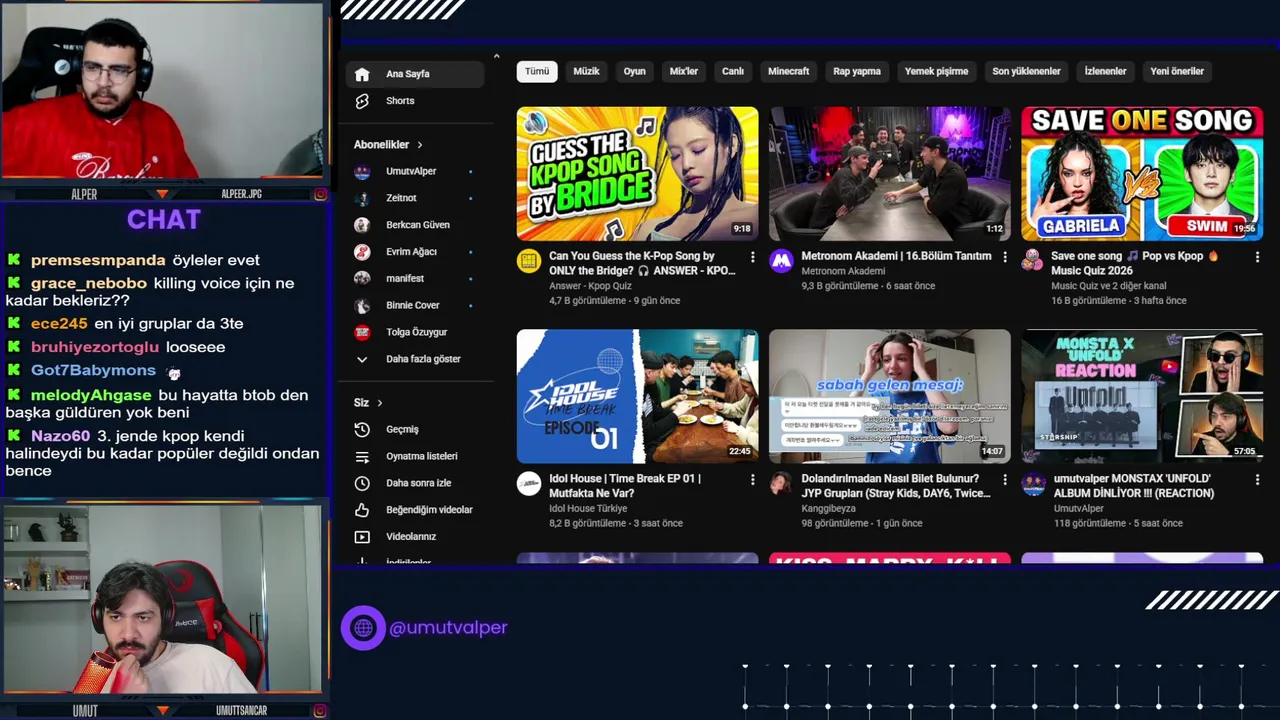Open UmutvAlper avatar under MONSTAX reaction video

1033,485
